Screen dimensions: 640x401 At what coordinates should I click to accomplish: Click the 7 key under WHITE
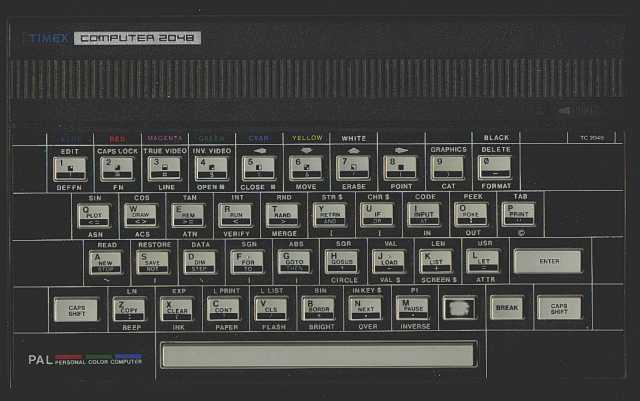(353, 168)
